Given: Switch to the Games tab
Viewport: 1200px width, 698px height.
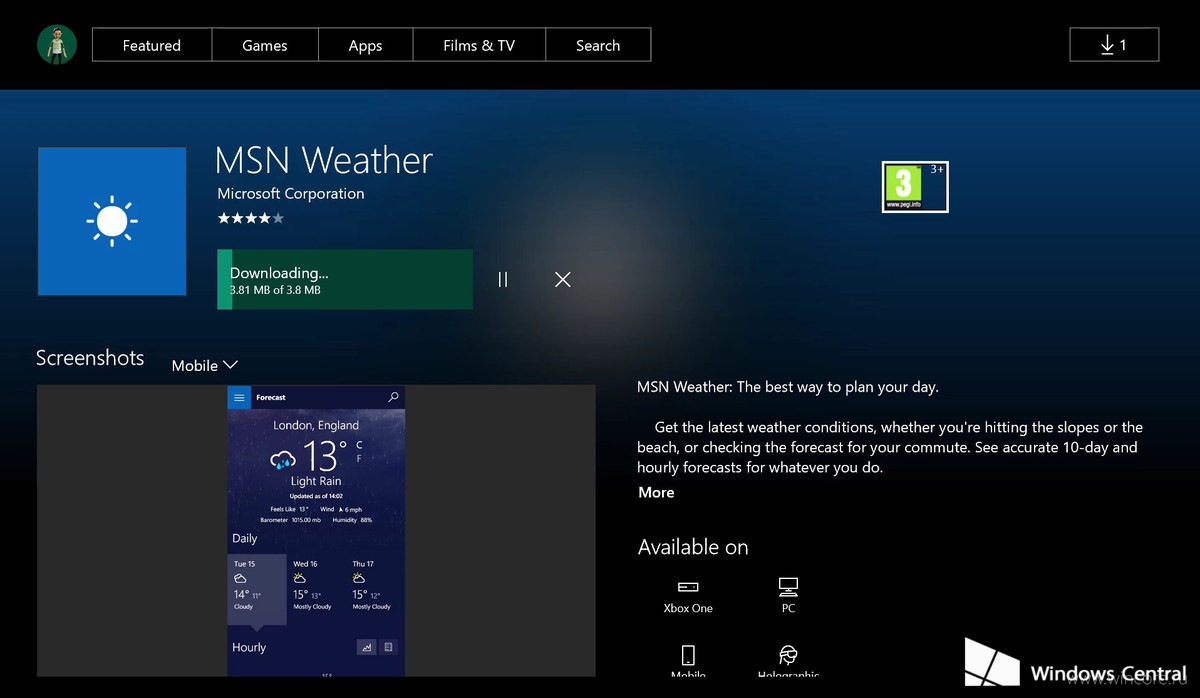Looking at the screenshot, I should pos(265,45).
